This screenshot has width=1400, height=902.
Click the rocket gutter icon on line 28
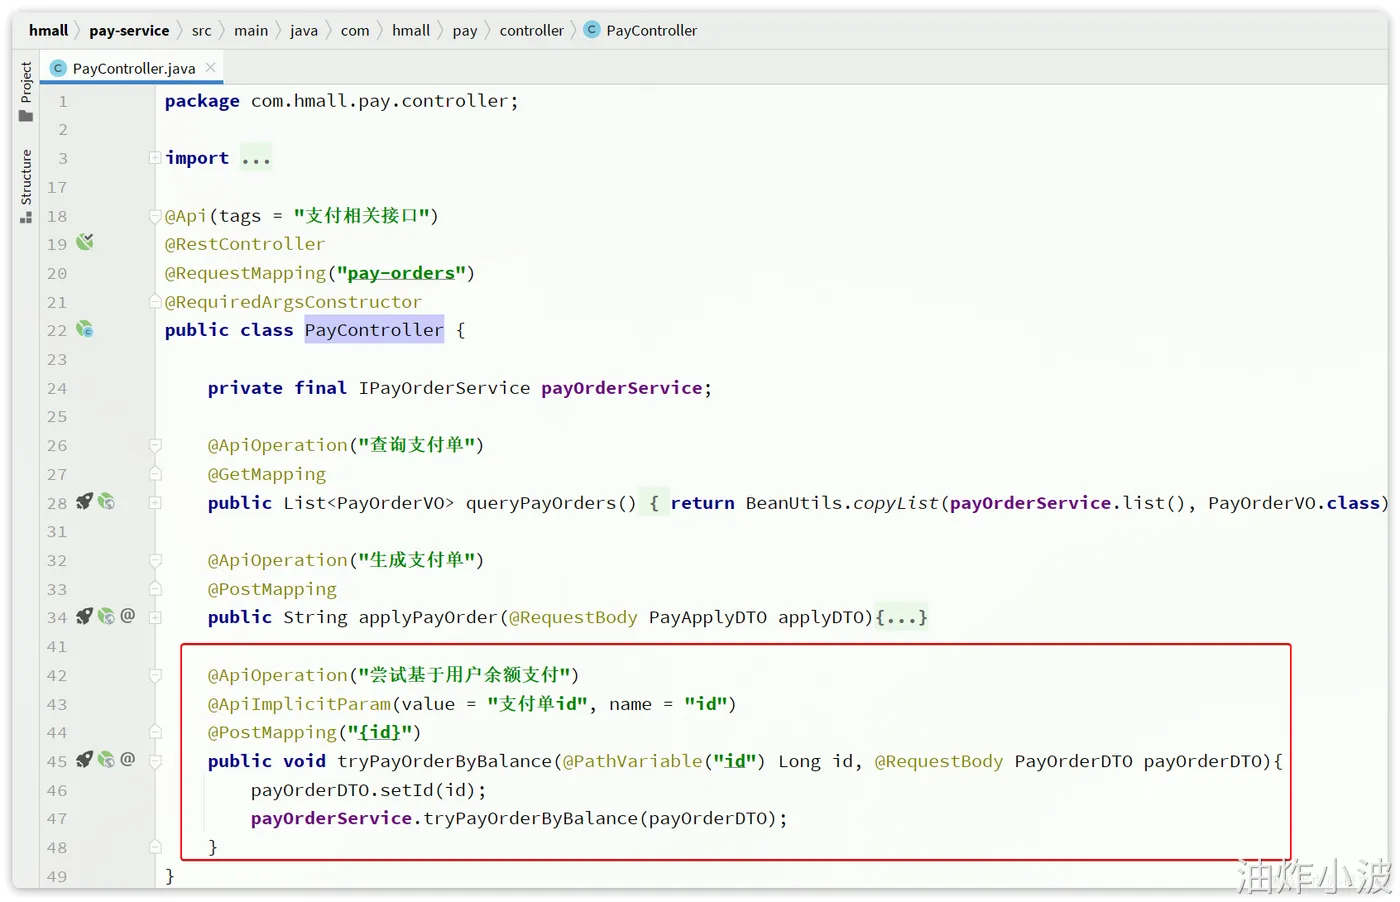tap(84, 502)
